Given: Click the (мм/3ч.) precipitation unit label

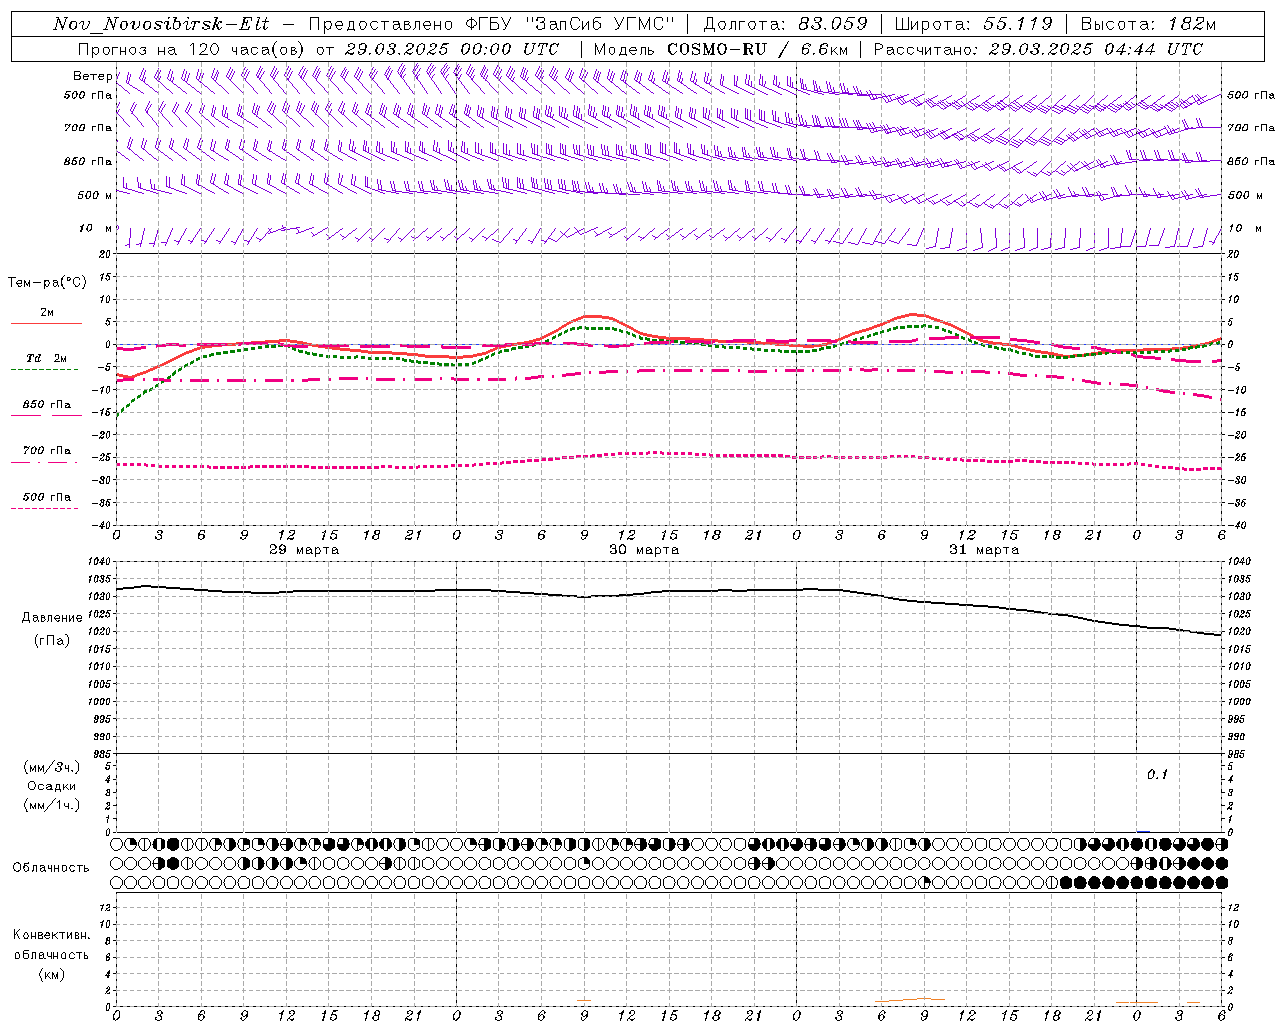Looking at the screenshot, I should (51, 767).
